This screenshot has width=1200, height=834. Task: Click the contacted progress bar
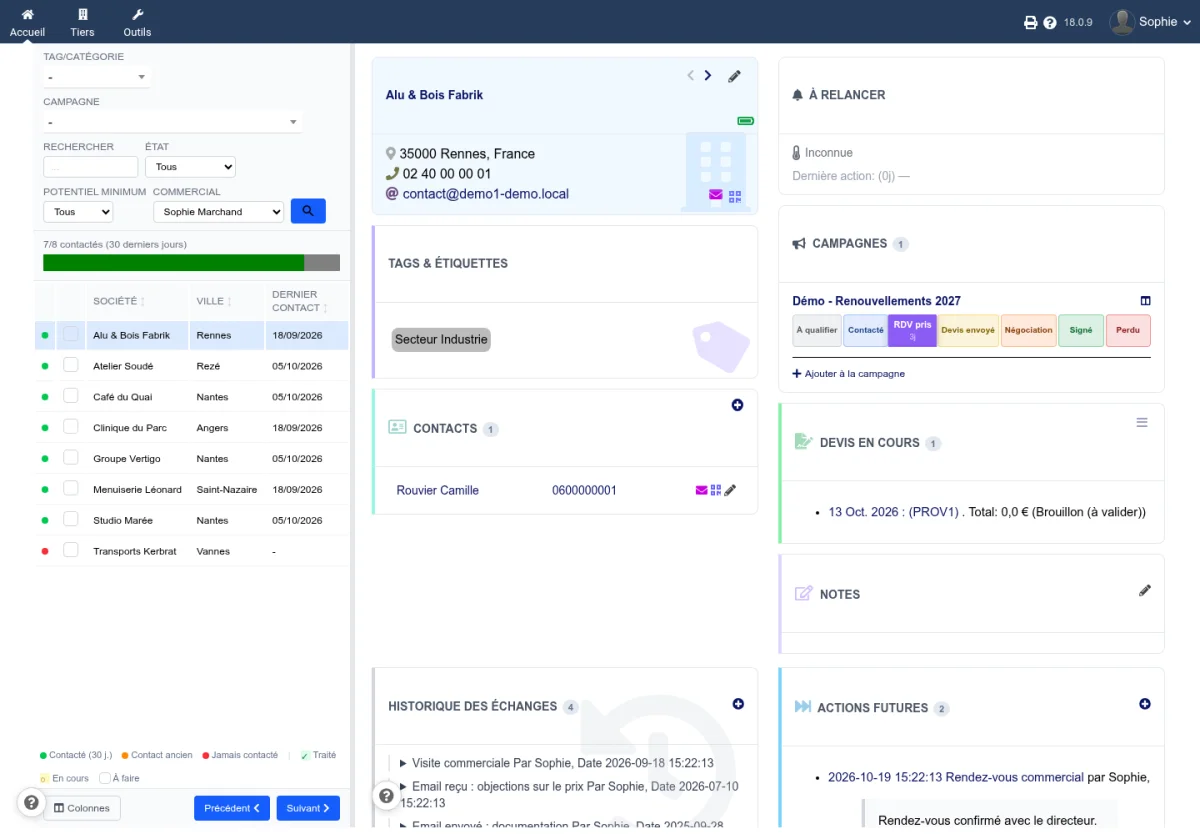(191, 263)
